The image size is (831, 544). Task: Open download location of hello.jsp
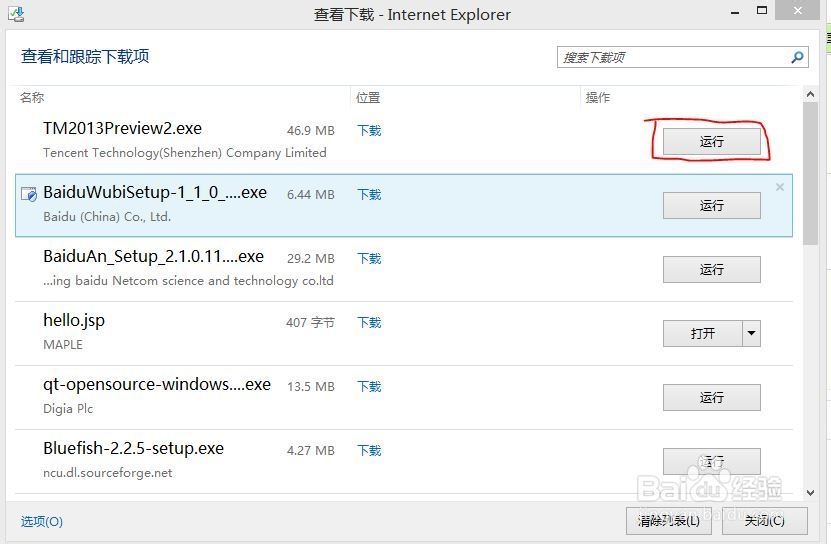pyautogui.click(x=369, y=322)
